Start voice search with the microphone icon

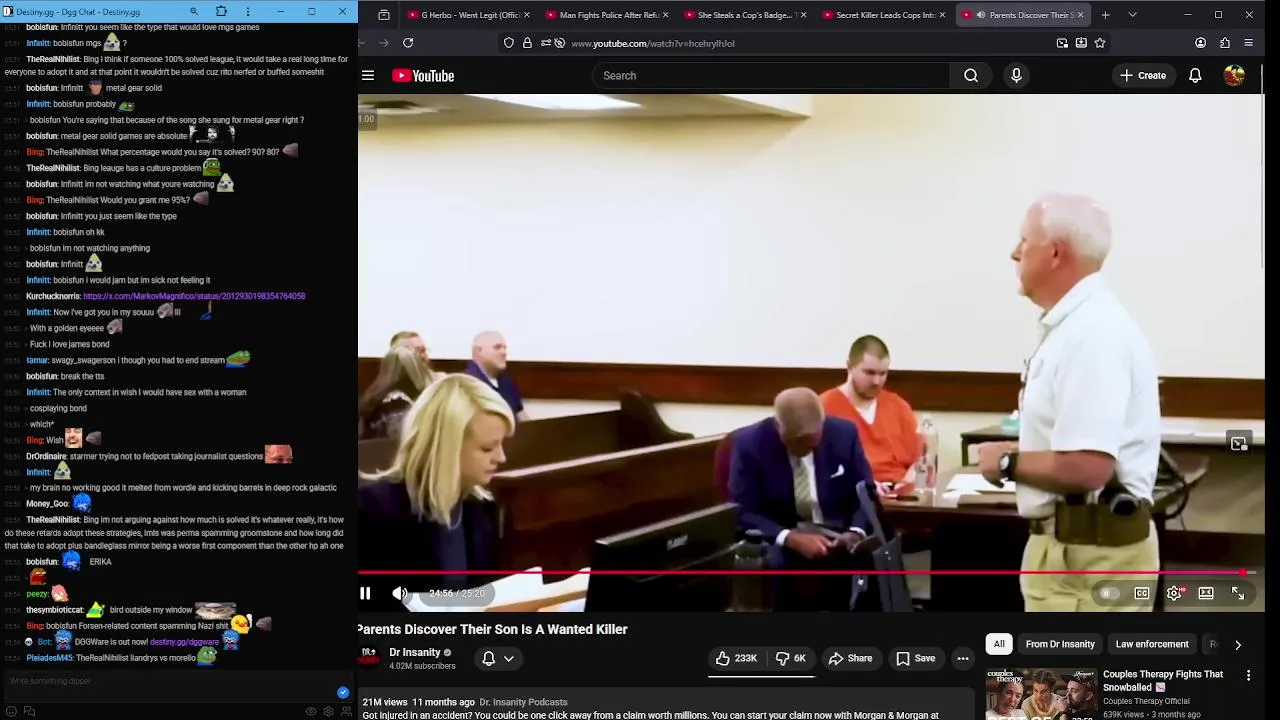pos(1016,76)
